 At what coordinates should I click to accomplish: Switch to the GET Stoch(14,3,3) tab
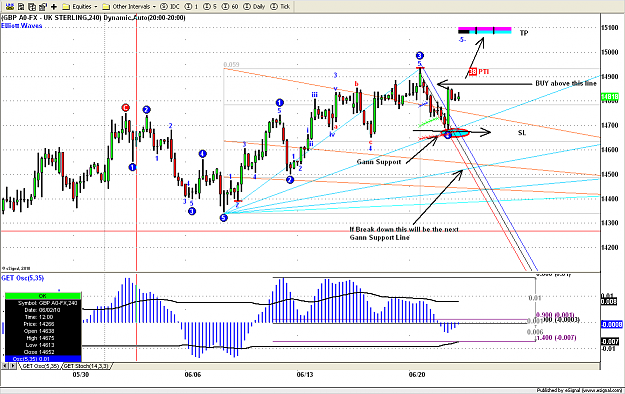pyautogui.click(x=86, y=366)
